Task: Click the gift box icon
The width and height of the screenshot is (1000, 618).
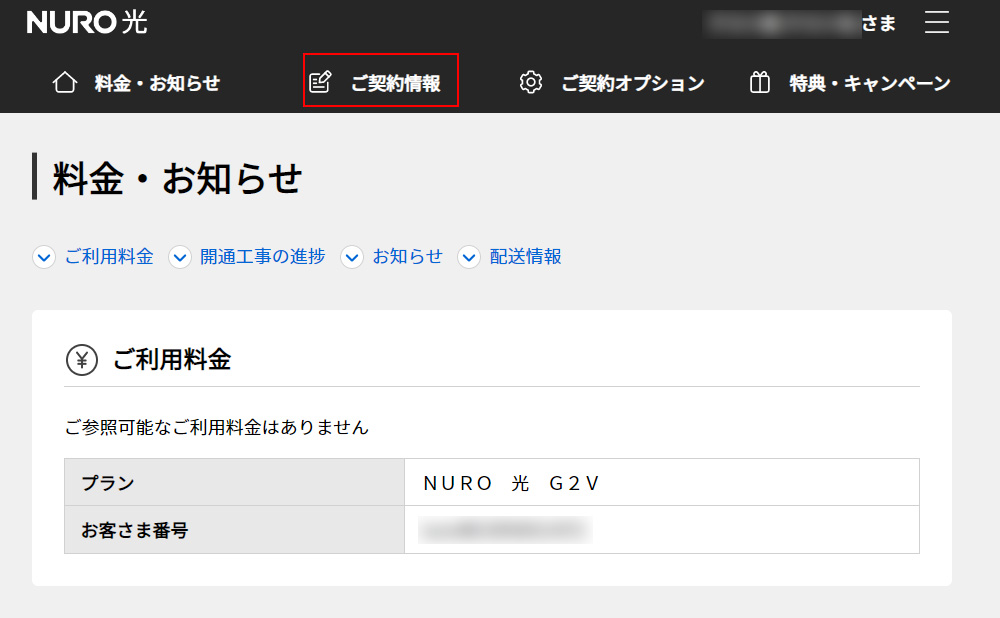Action: point(760,83)
